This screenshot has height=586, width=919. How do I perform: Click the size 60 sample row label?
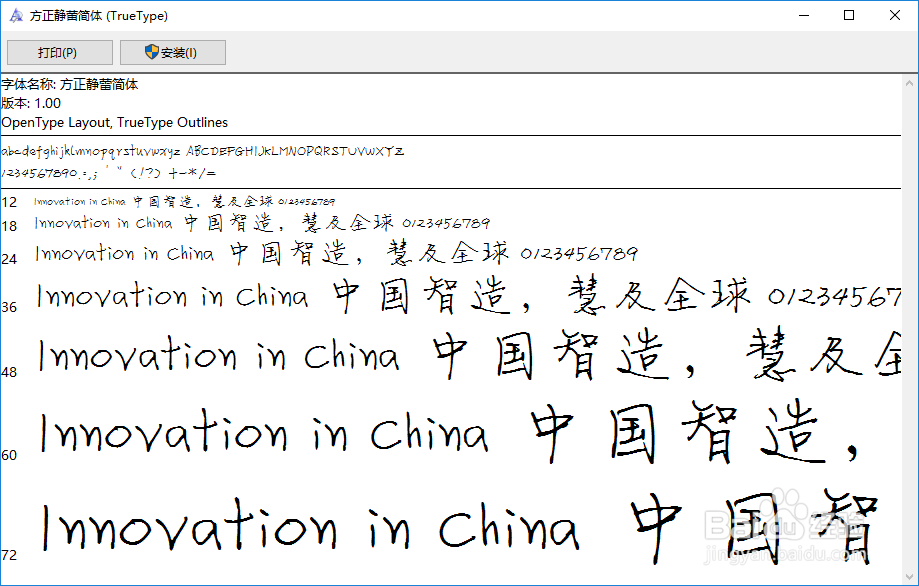click(x=9, y=455)
